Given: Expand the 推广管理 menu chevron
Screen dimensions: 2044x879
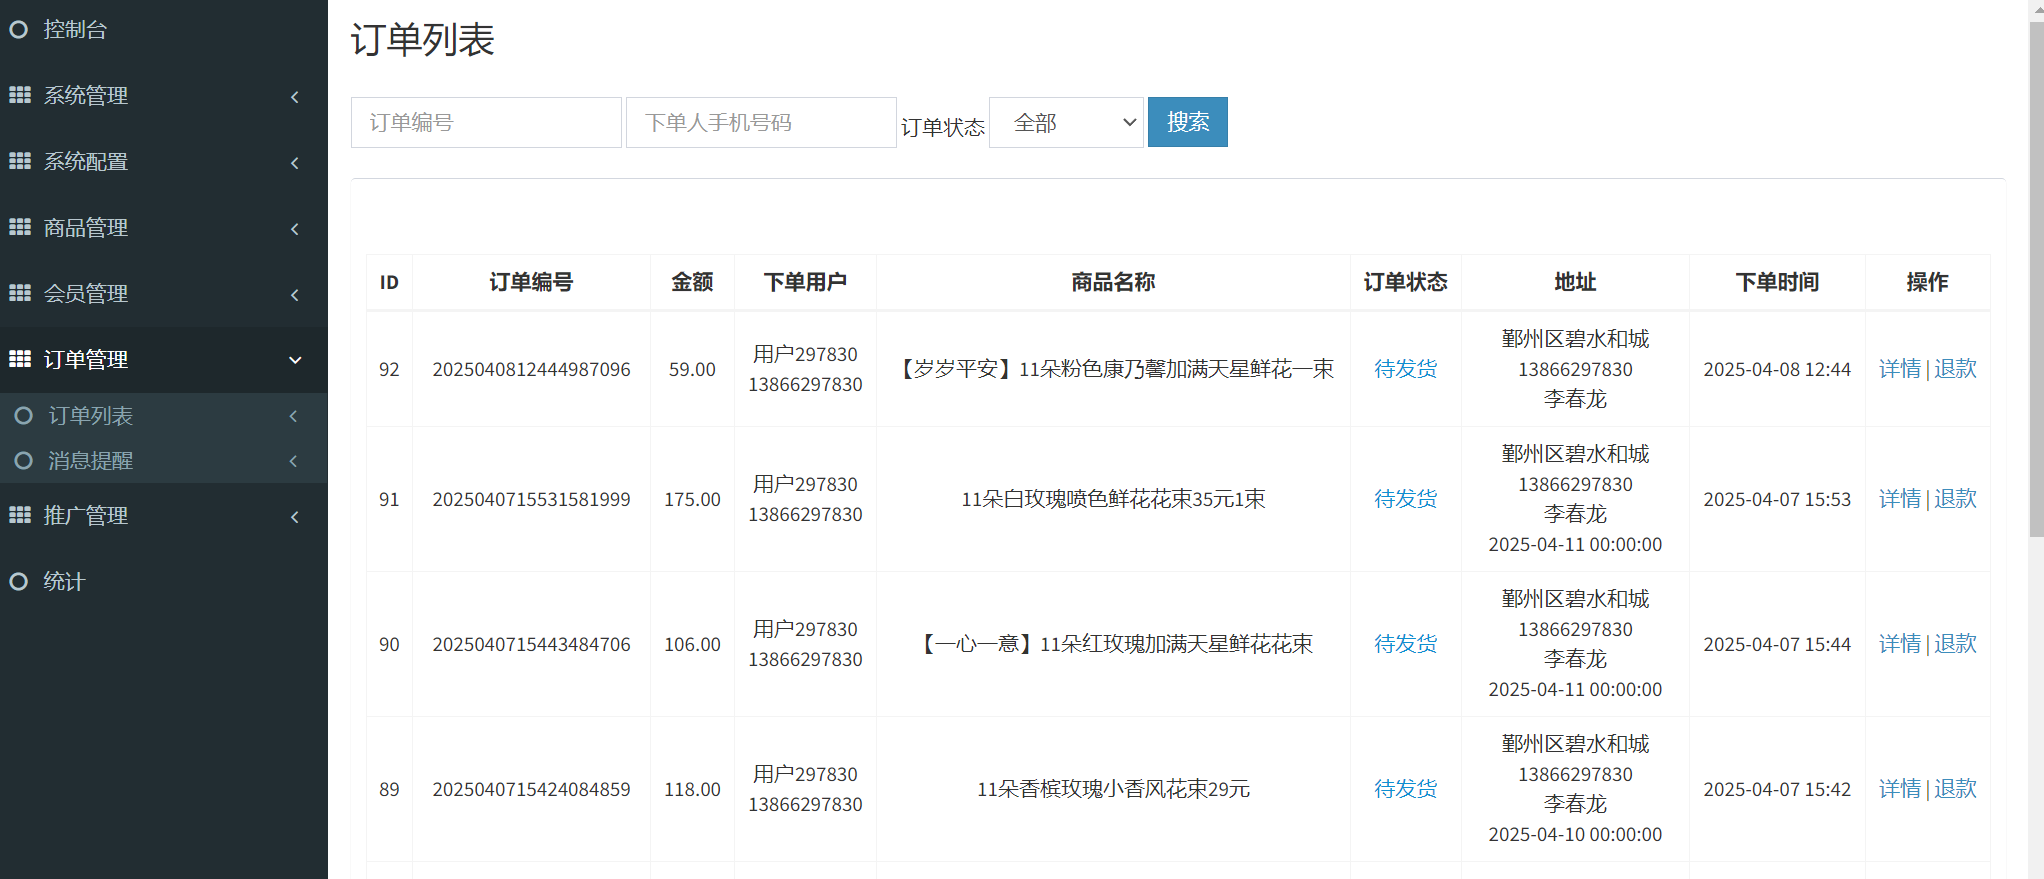Looking at the screenshot, I should click(x=295, y=516).
